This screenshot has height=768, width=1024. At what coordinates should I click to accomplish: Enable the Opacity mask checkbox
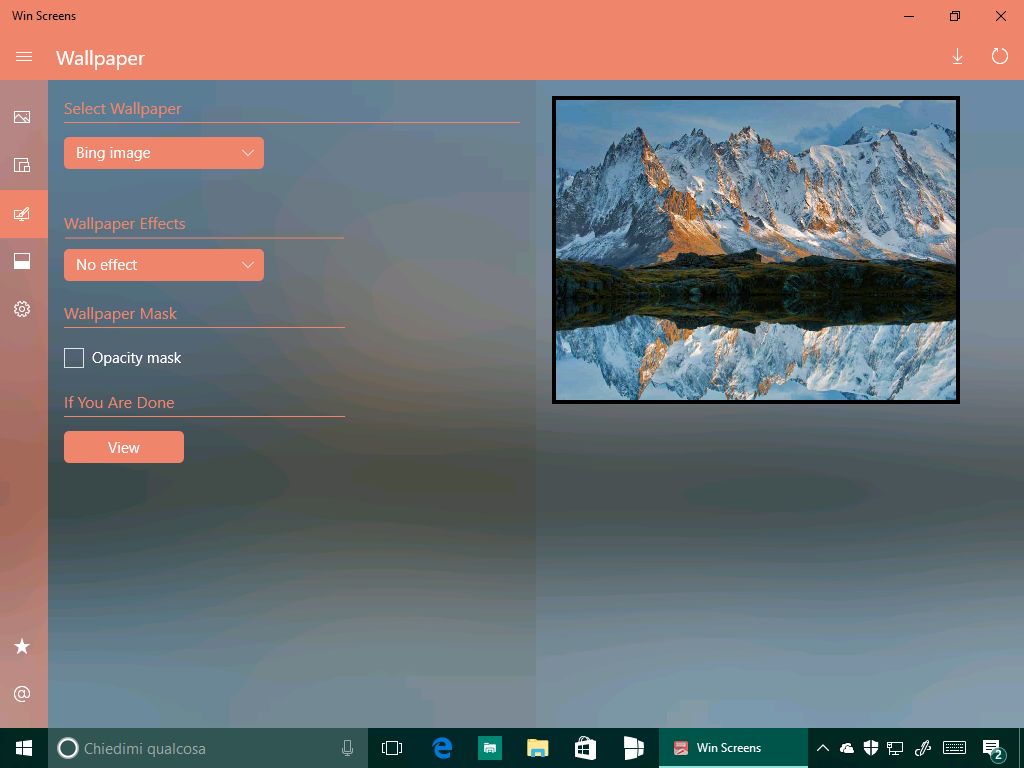click(x=74, y=358)
